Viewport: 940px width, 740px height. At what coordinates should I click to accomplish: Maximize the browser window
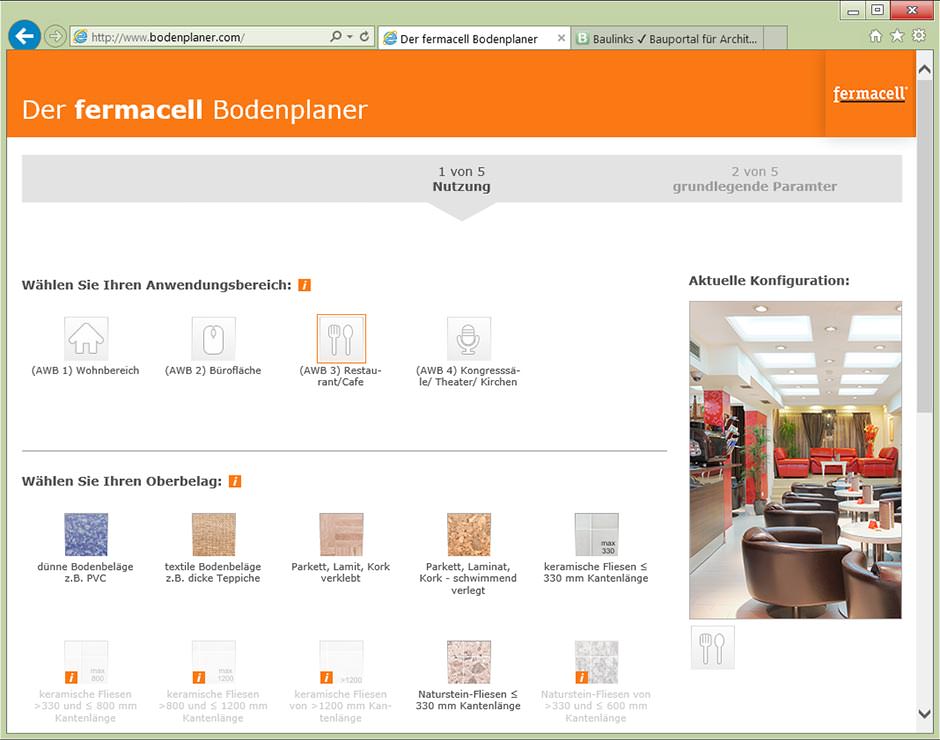point(877,10)
